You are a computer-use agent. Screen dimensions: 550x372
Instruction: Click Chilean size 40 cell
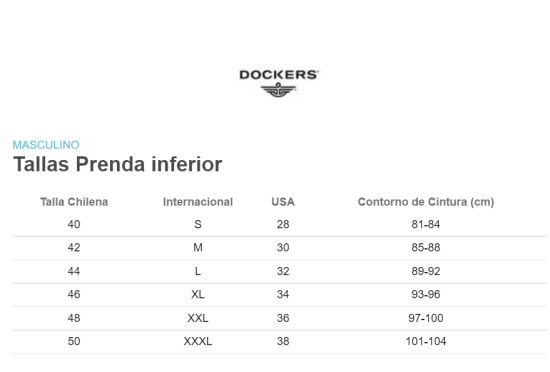point(74,224)
